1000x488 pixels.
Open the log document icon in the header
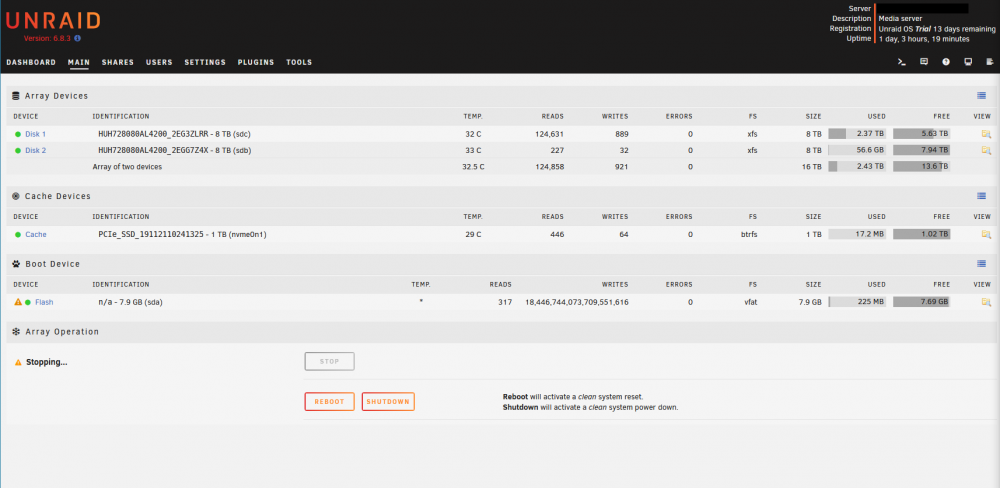click(x=990, y=63)
